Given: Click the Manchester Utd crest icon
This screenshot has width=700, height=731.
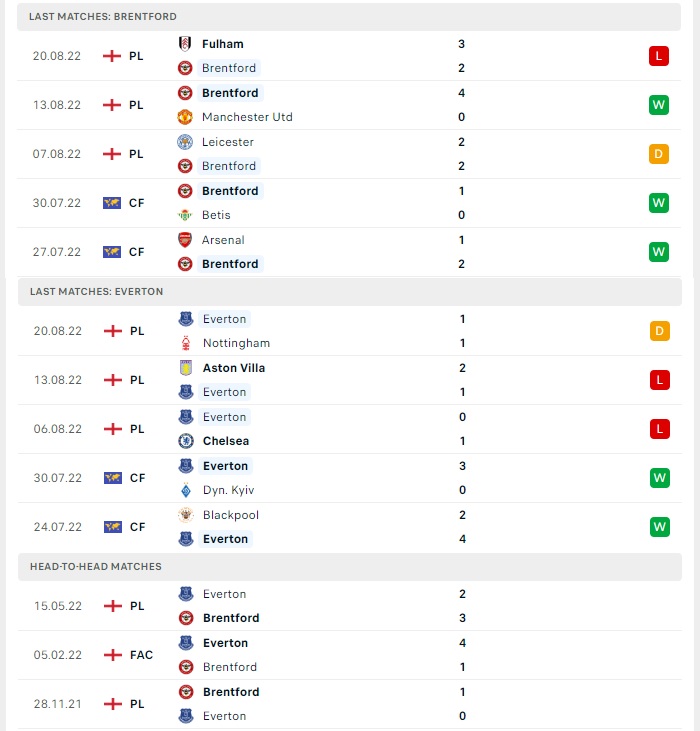Looking at the screenshot, I should click(x=185, y=117).
